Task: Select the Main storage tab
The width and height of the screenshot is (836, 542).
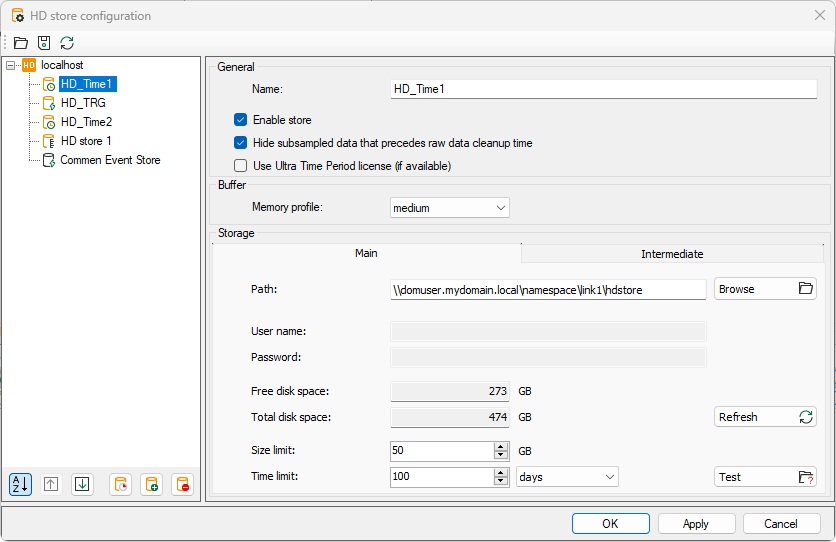Action: tap(366, 253)
